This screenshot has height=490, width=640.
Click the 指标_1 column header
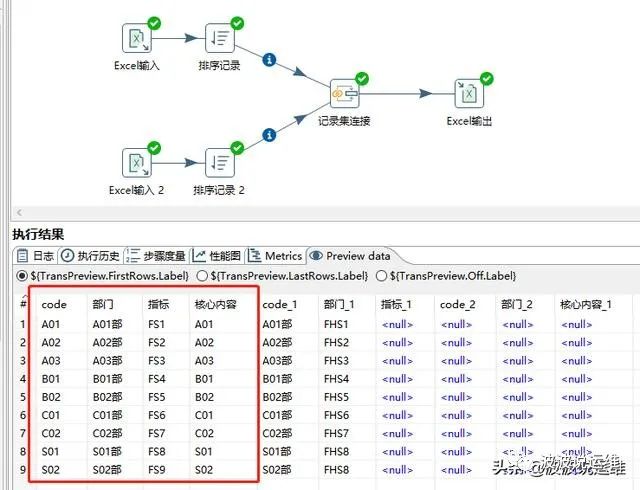tap(396, 305)
